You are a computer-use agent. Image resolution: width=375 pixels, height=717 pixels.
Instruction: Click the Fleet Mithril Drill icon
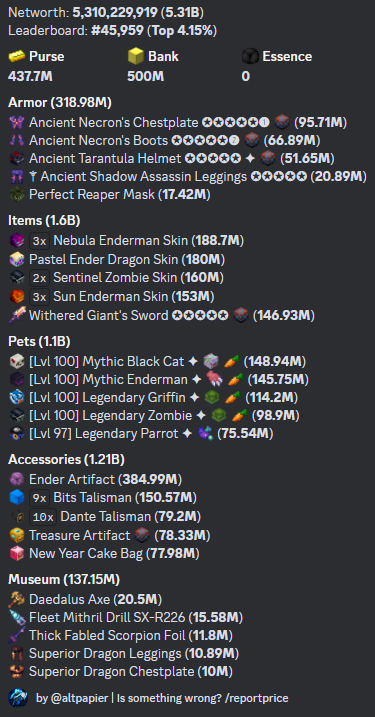[x=16, y=618]
